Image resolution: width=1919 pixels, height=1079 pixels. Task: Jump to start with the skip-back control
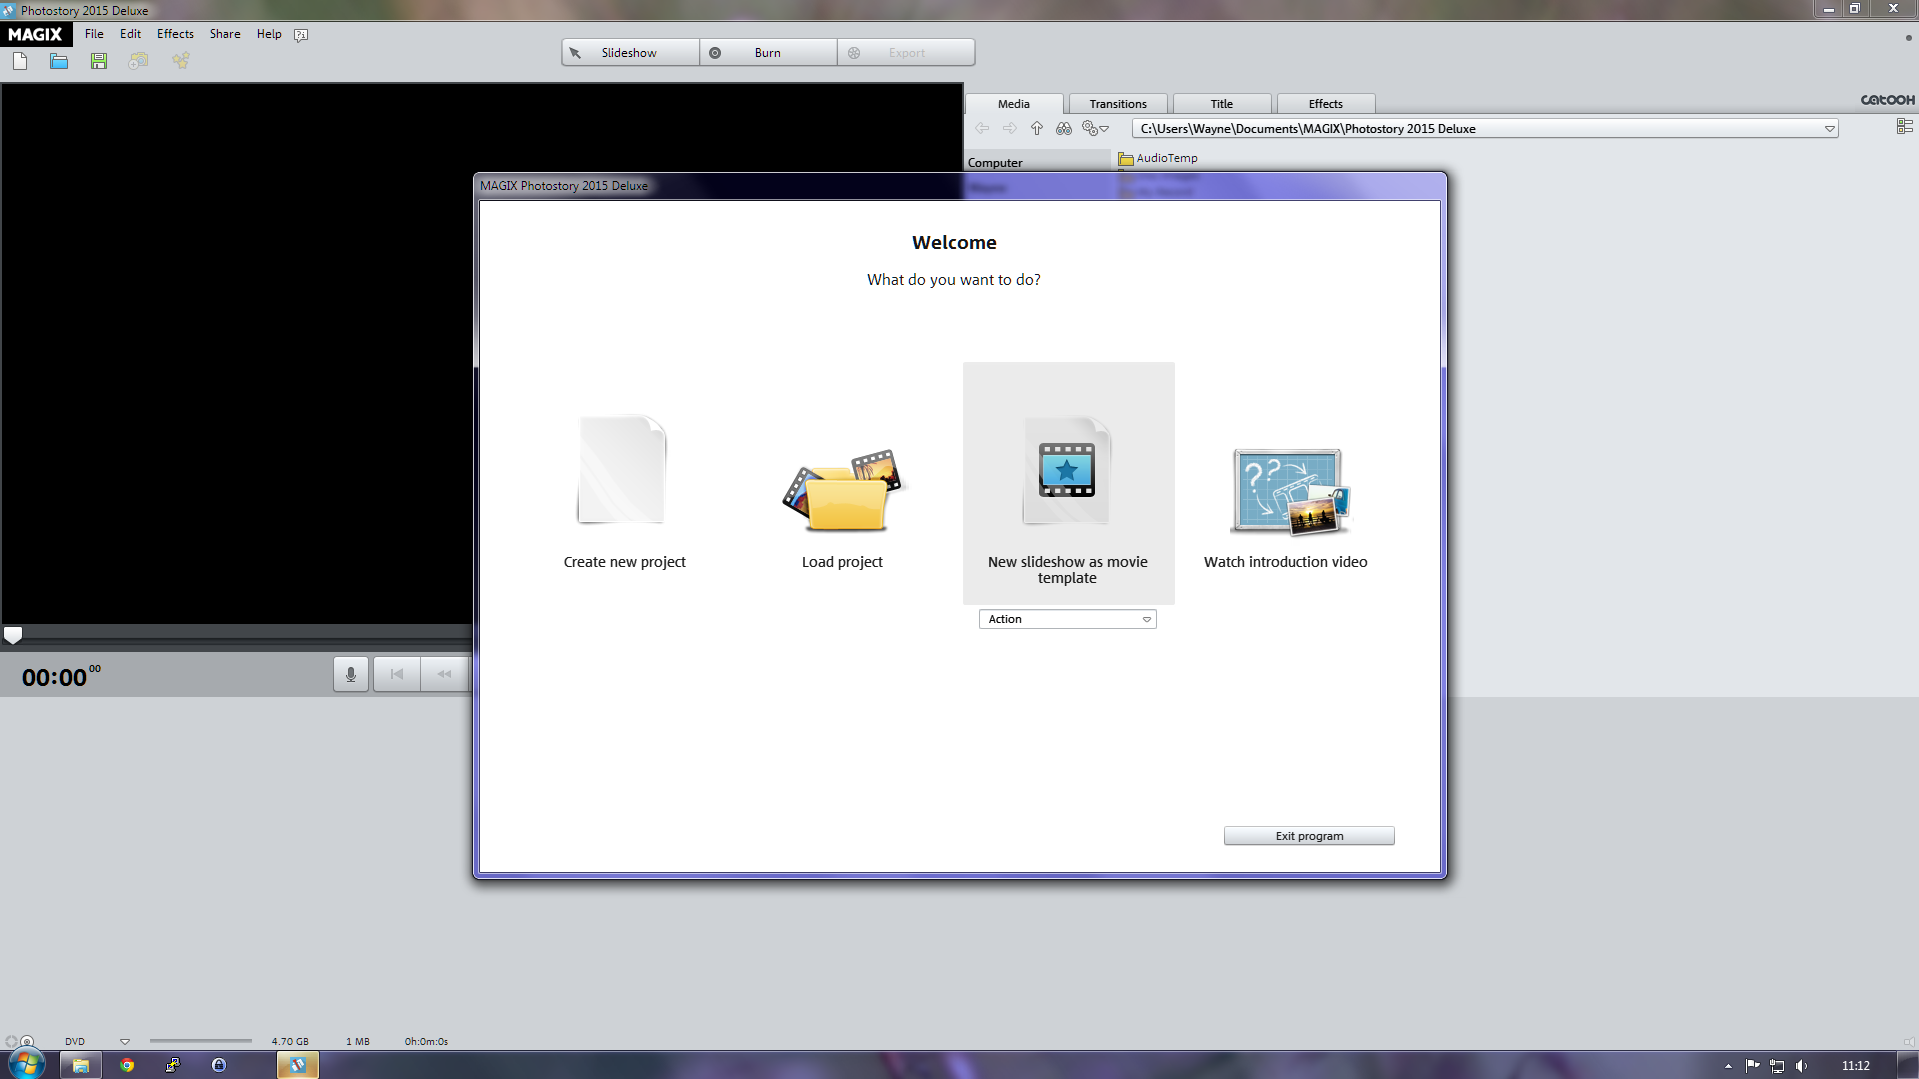(x=397, y=674)
